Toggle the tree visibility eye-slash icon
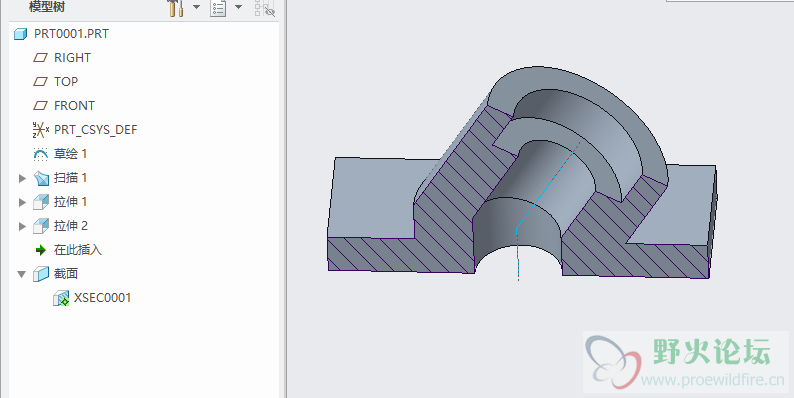The width and height of the screenshot is (794, 398). click(265, 8)
